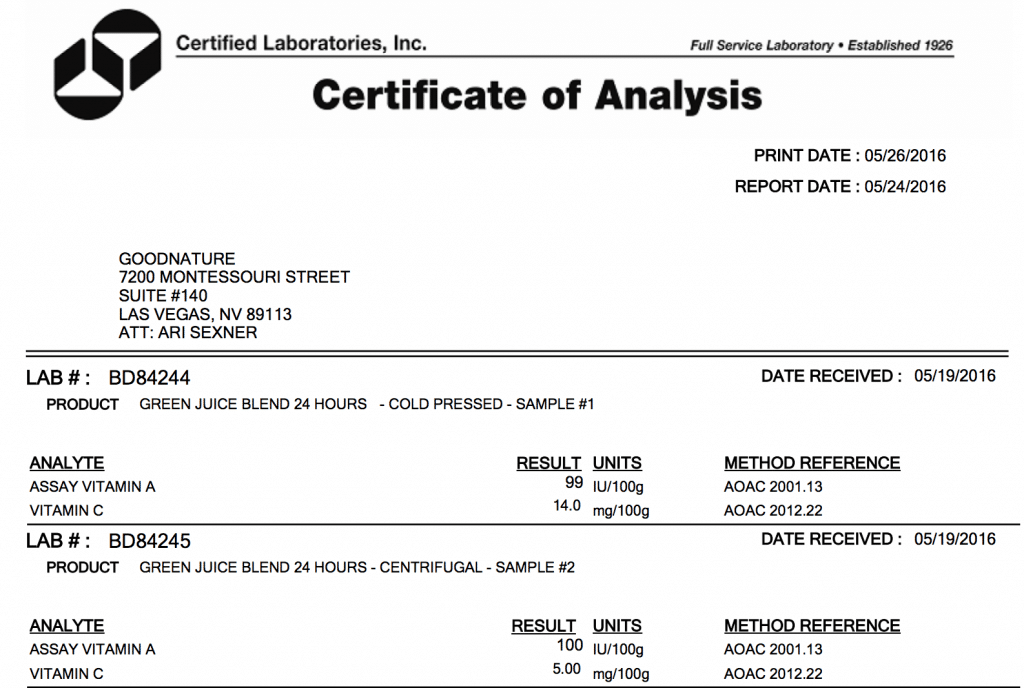Click the "Full Service Laboratory • Established 1926" tagline

click(822, 45)
